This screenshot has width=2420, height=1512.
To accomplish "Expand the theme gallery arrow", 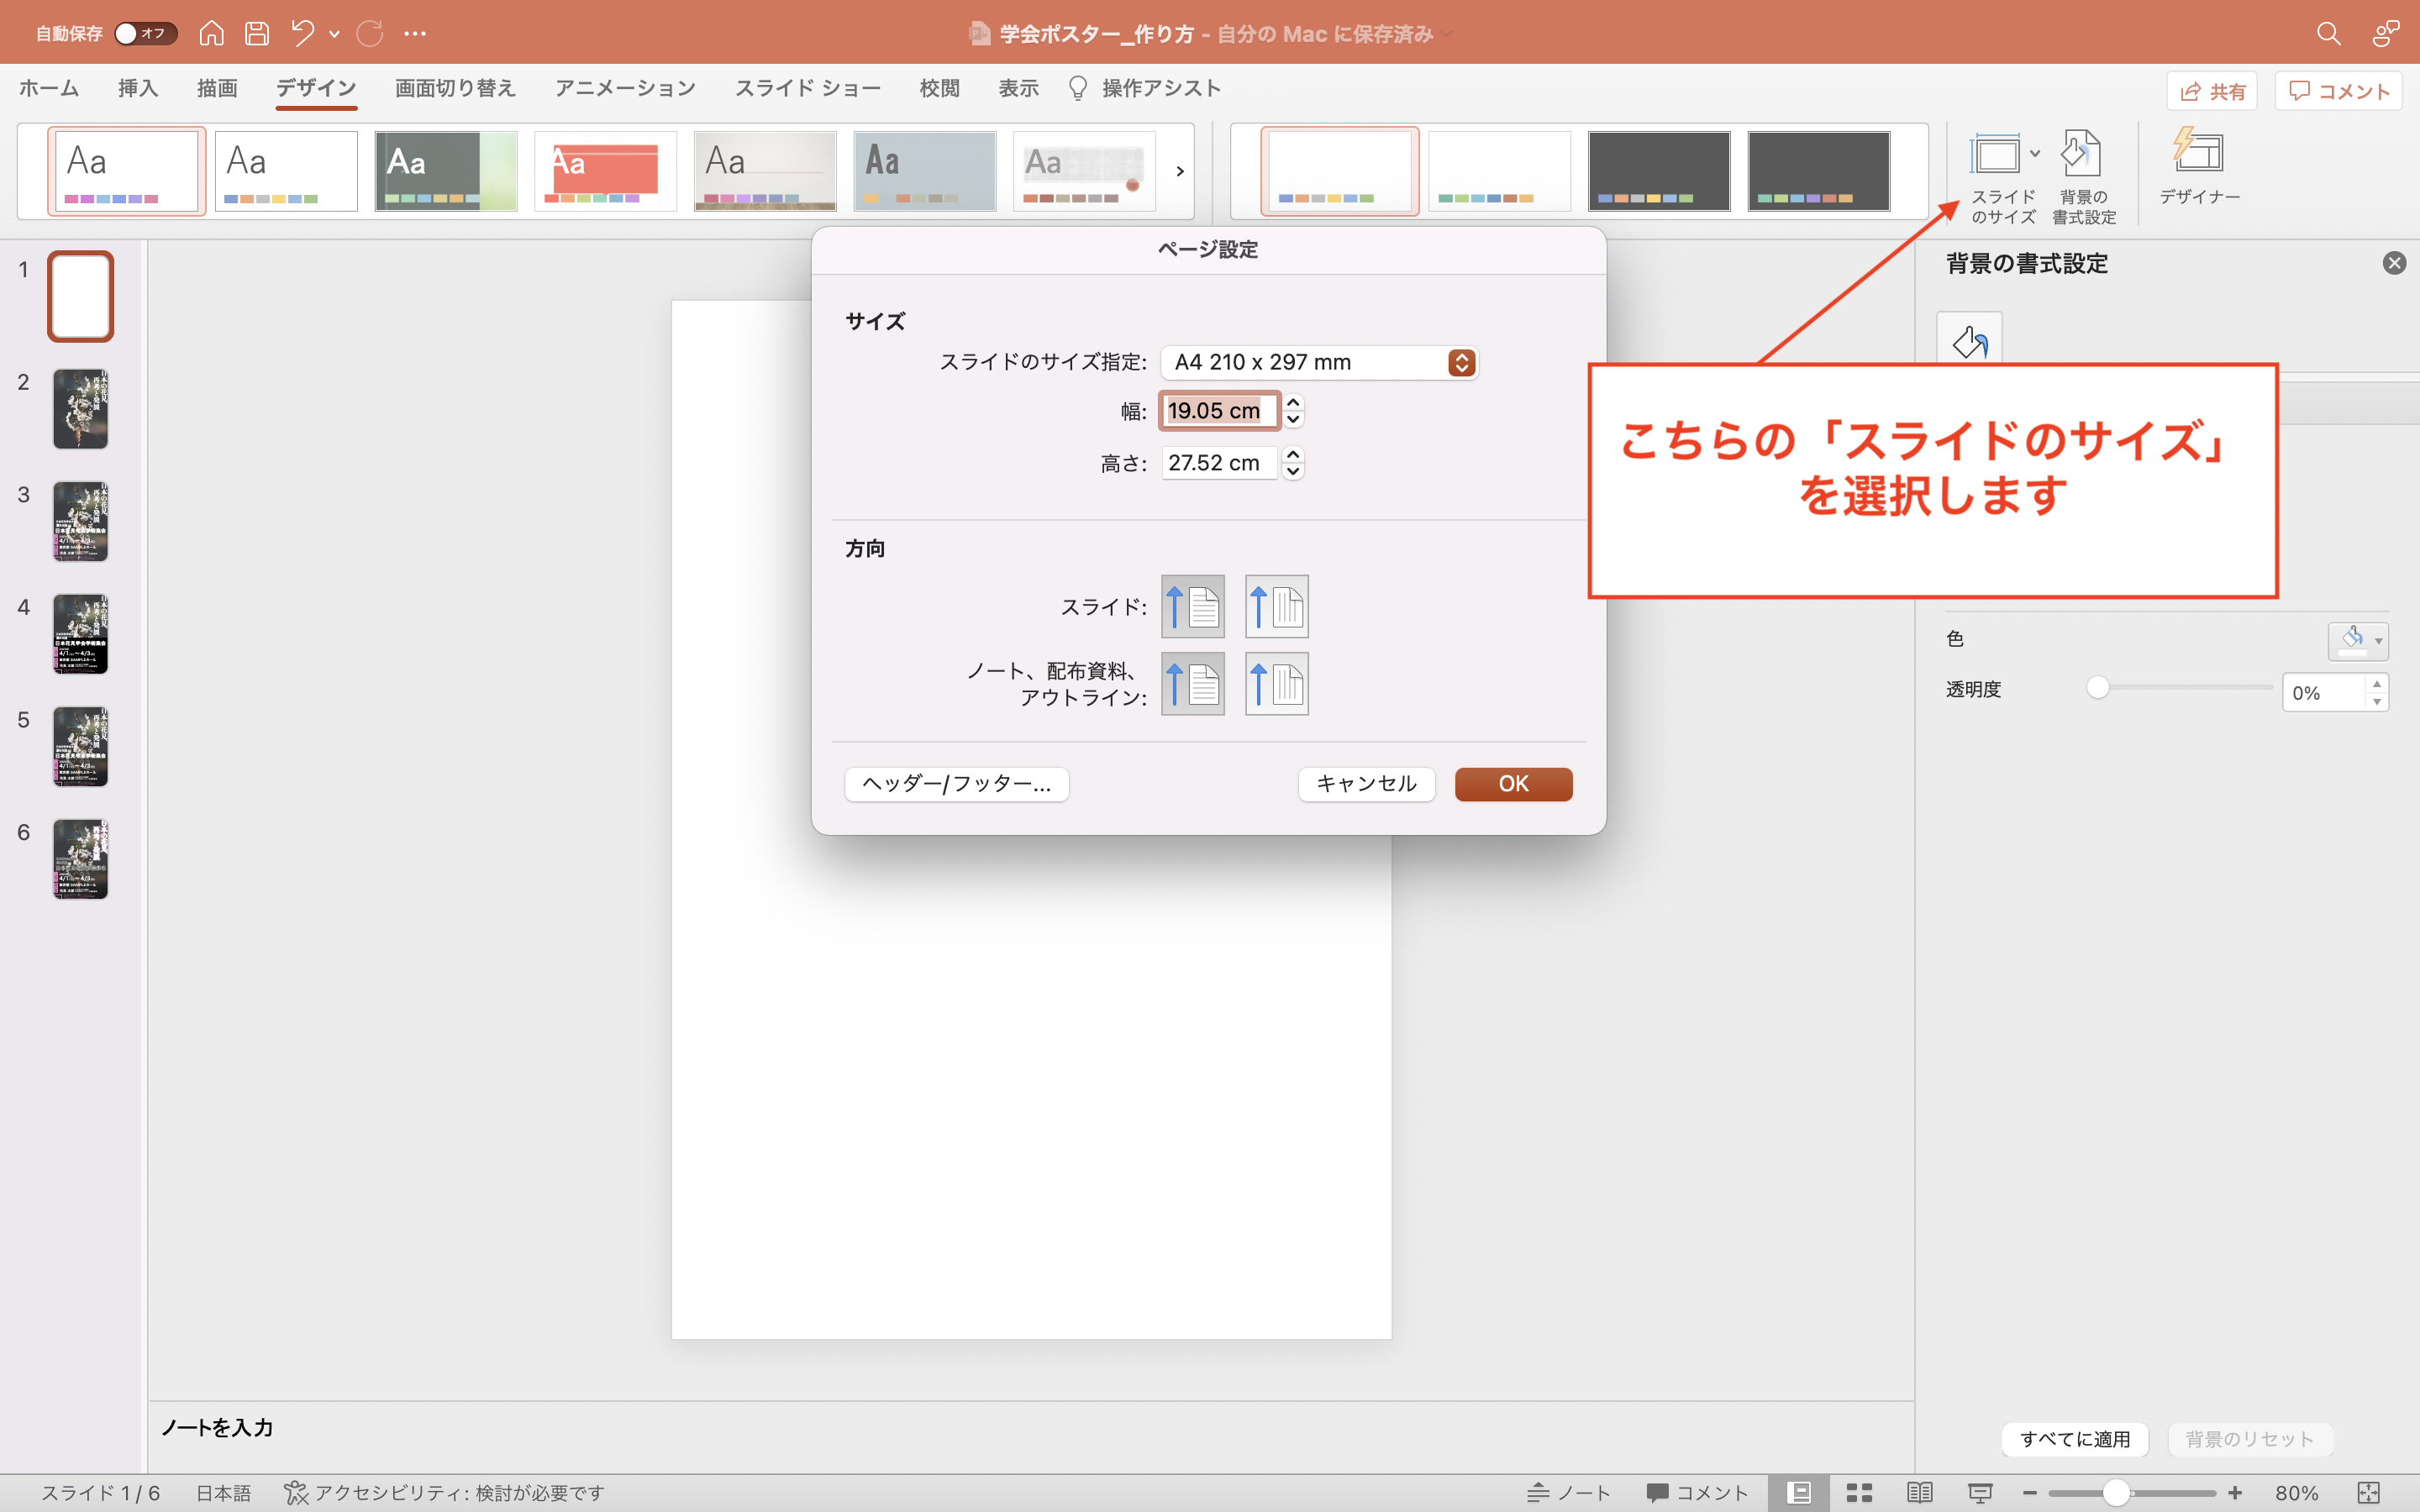I will point(1180,171).
